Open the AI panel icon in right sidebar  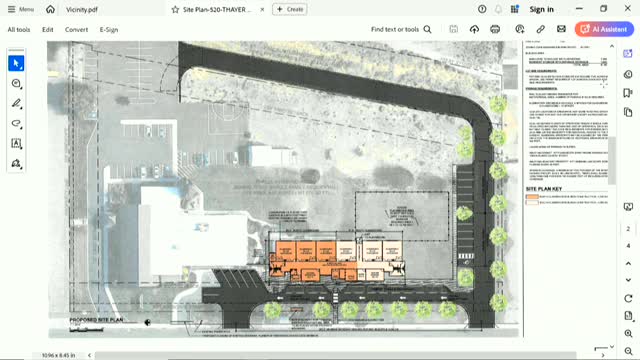628,53
